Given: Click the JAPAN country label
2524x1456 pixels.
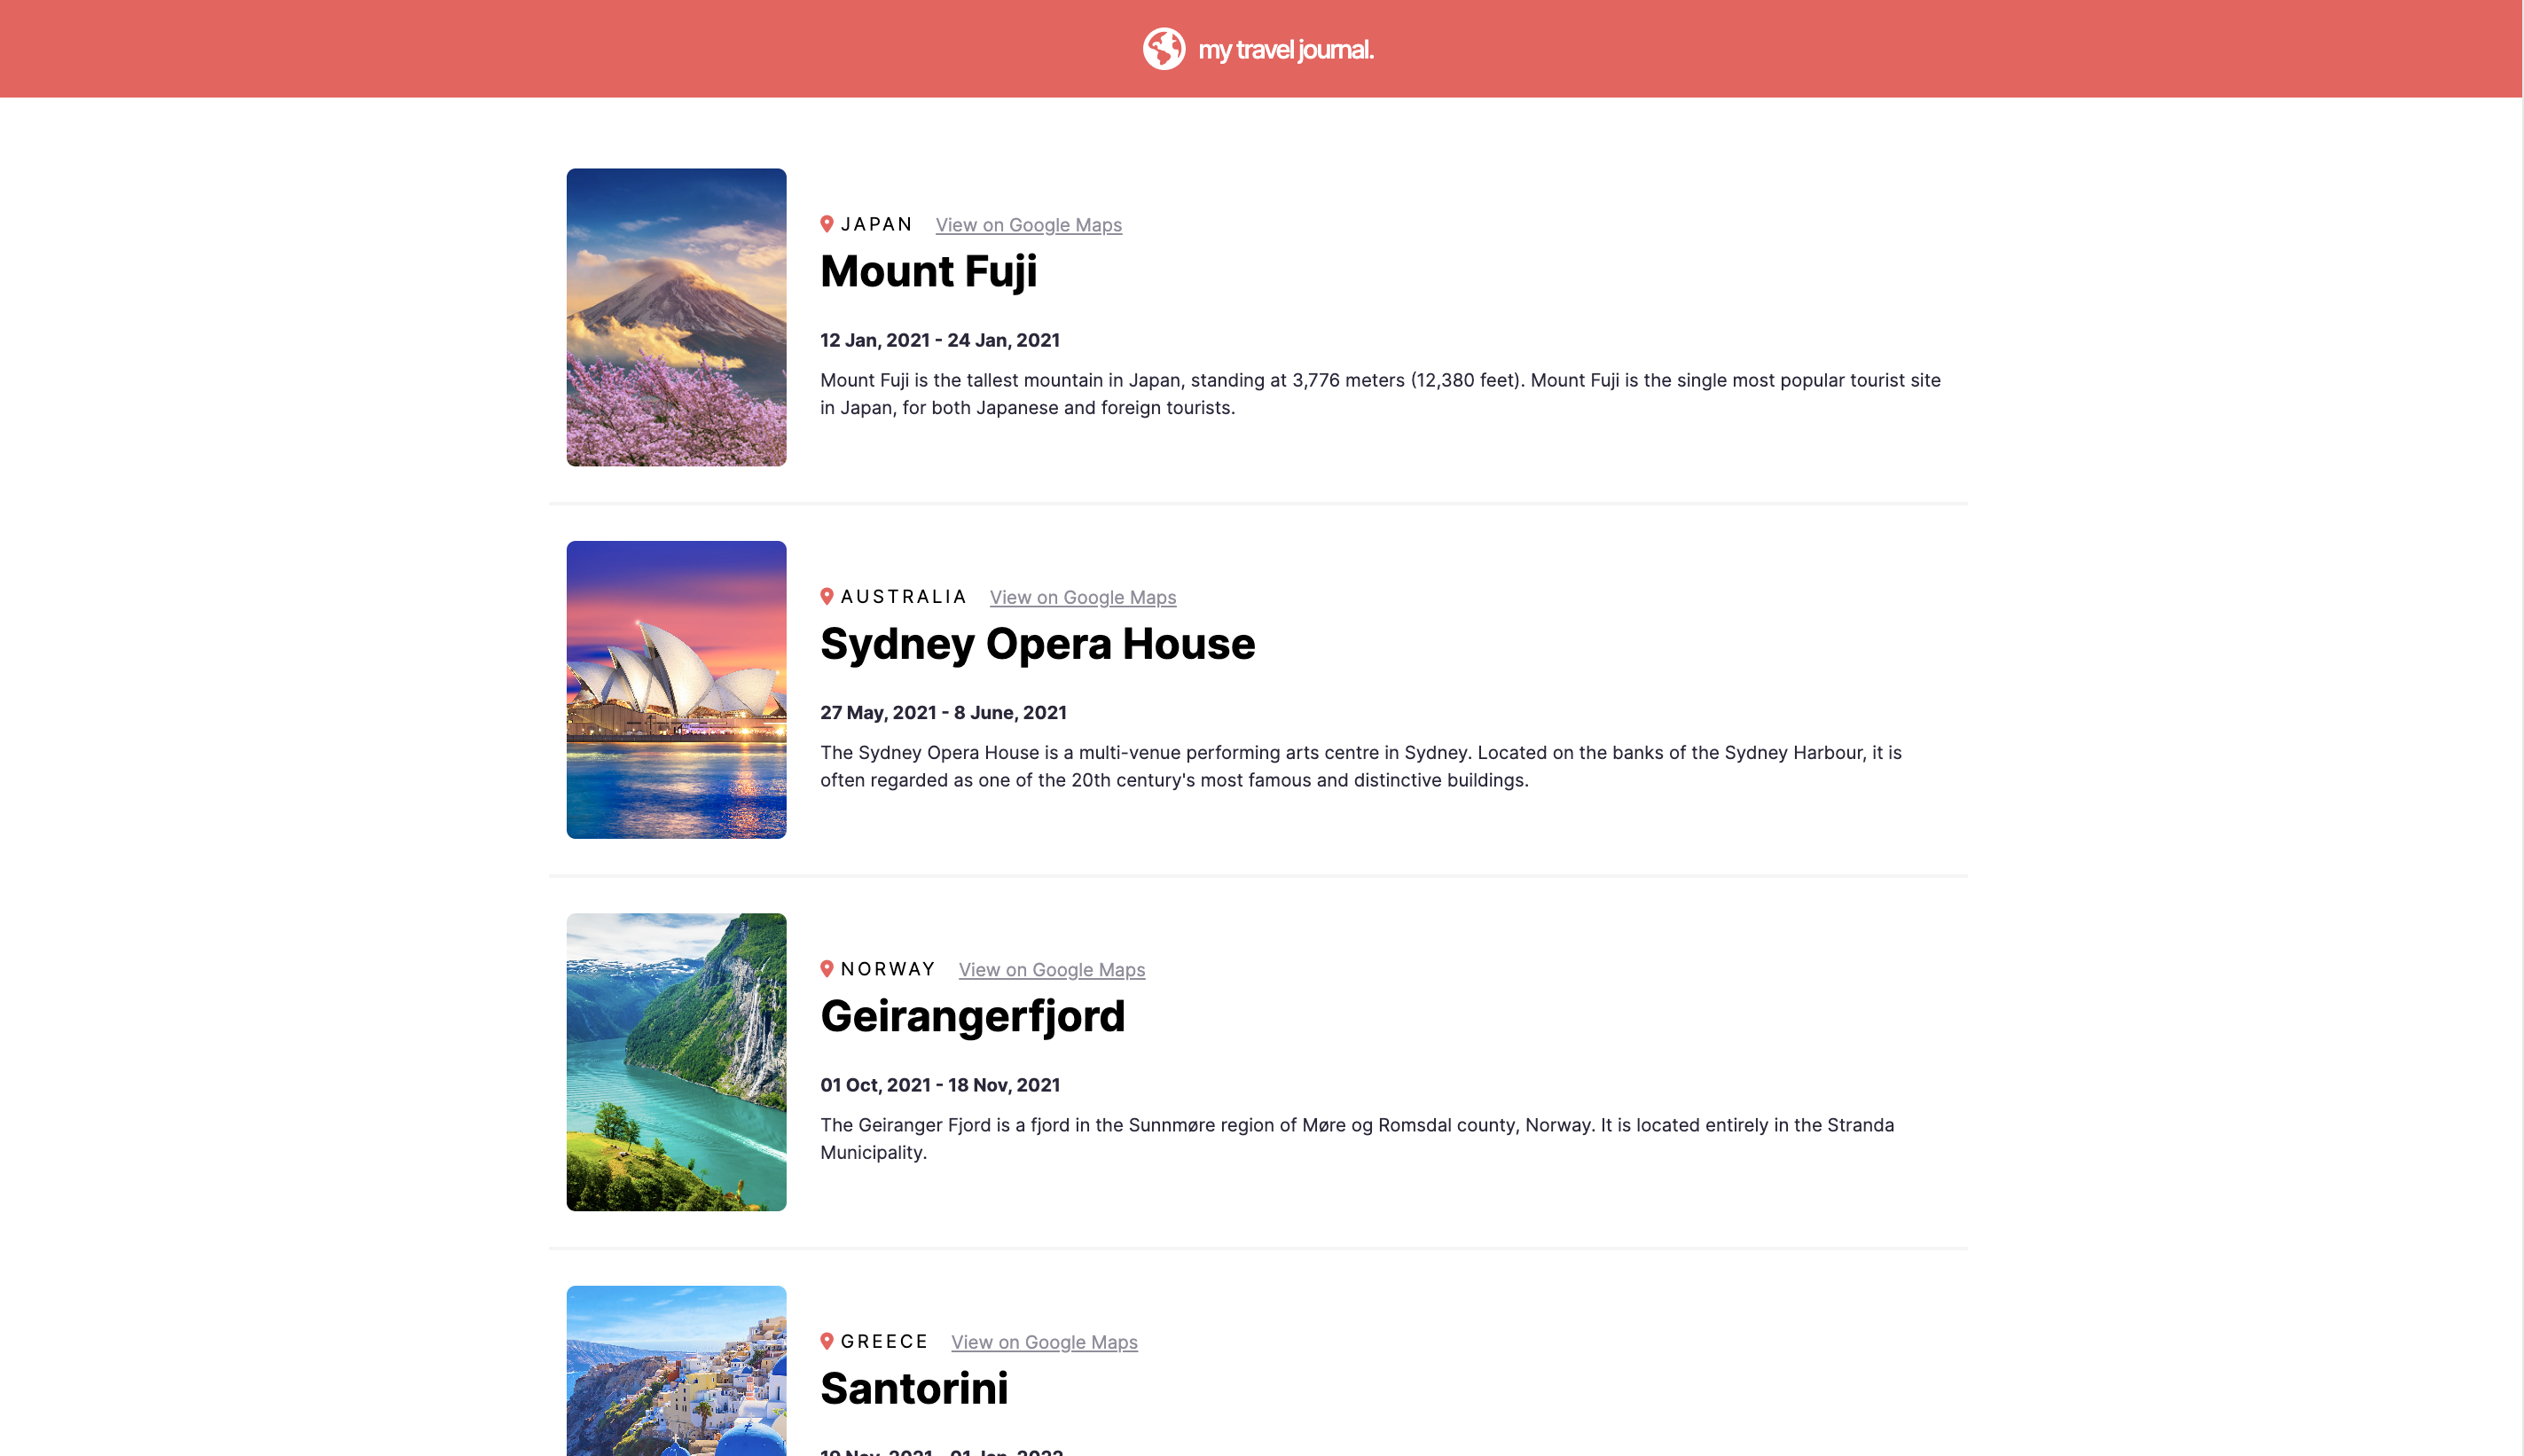Looking at the screenshot, I should [x=877, y=223].
